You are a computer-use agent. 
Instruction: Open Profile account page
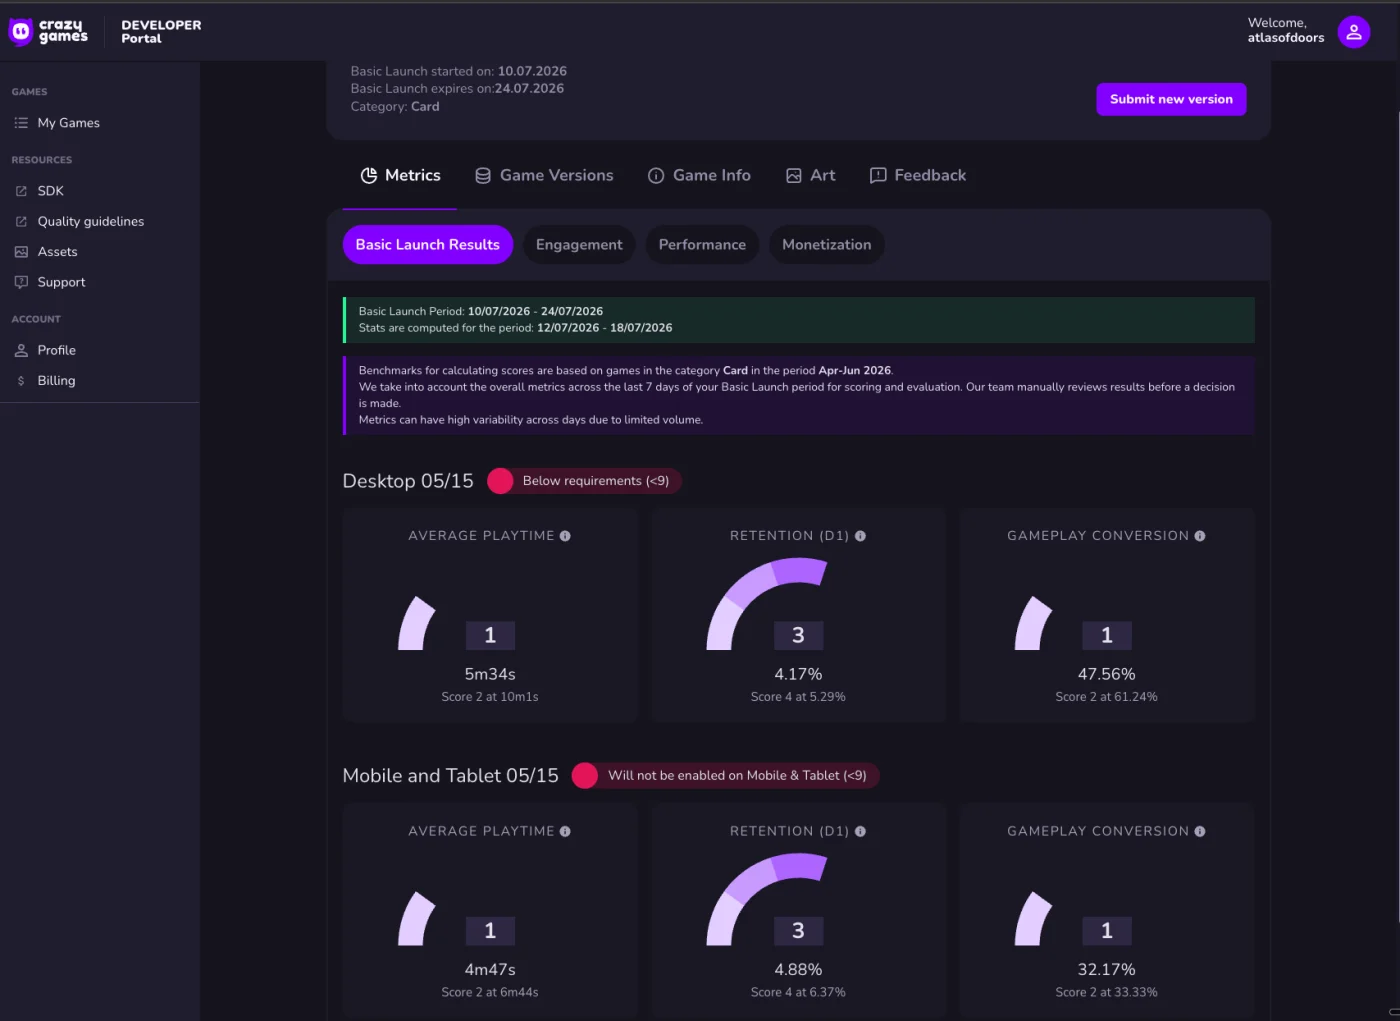(x=57, y=351)
